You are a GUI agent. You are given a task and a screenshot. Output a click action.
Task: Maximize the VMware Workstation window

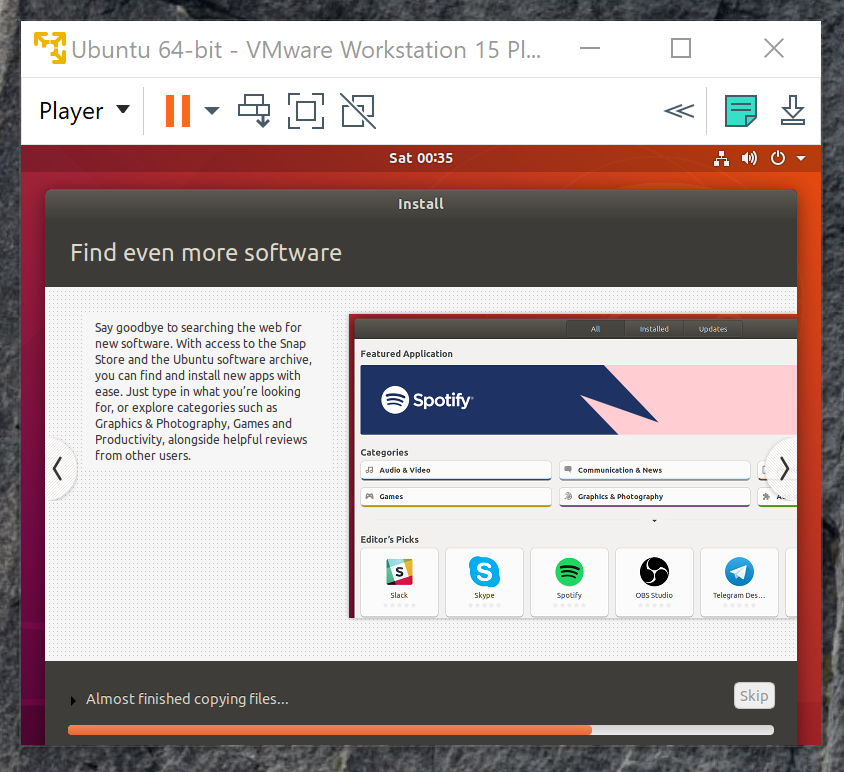point(681,48)
